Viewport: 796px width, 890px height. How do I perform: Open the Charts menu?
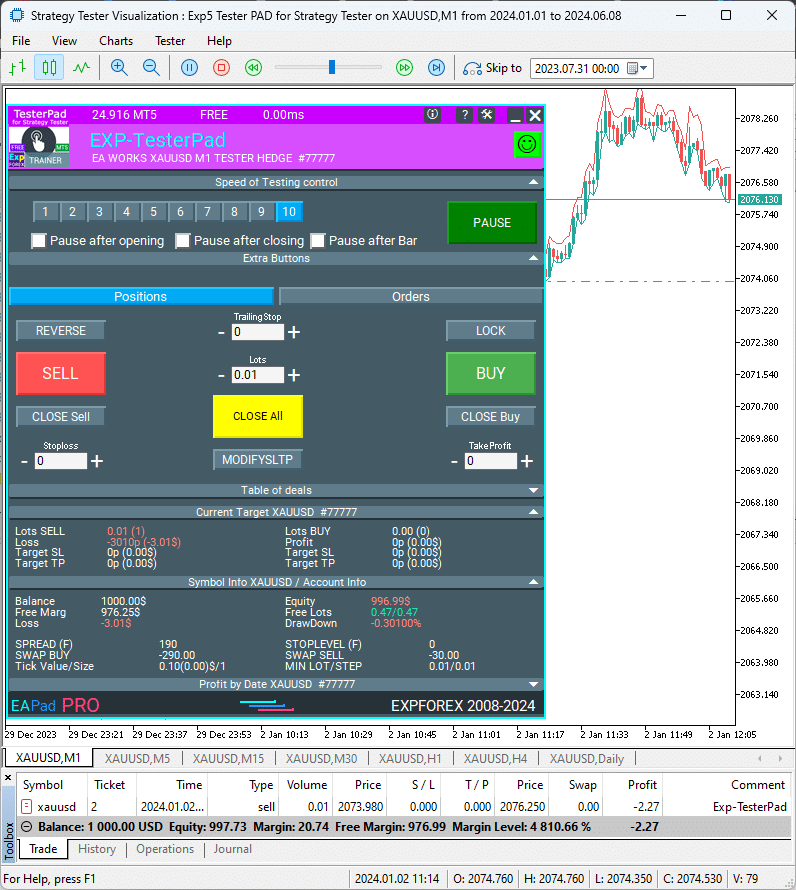coord(116,41)
